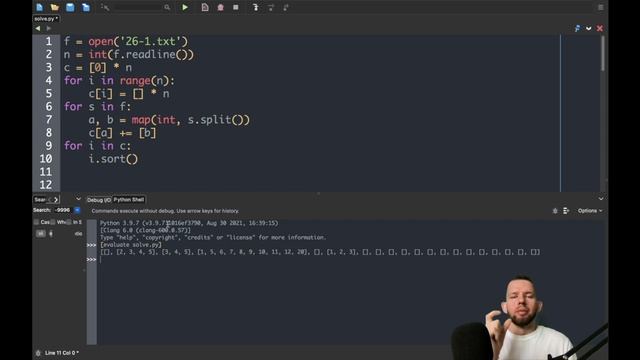The image size is (640, 360).
Task: Go forward in editor history with right arrow
Action: point(49,29)
